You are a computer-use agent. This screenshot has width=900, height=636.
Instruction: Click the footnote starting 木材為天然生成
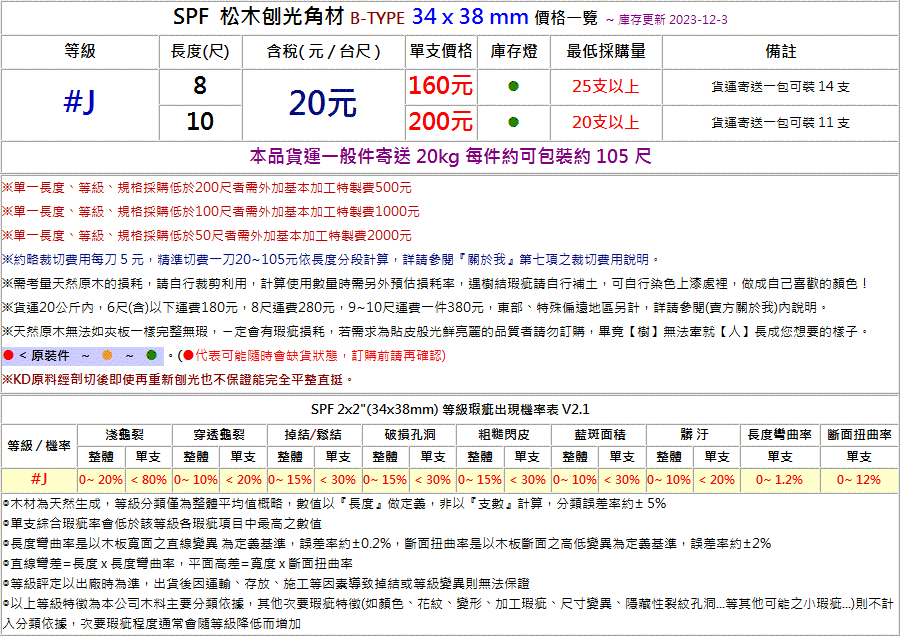pos(334,504)
